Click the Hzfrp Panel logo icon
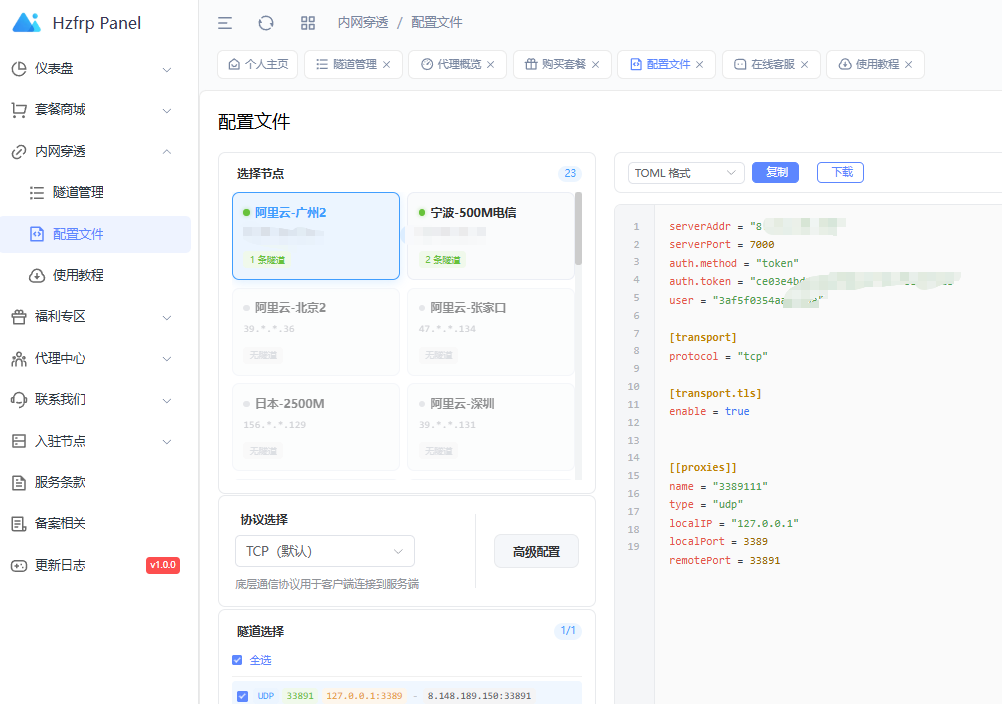 pos(26,22)
